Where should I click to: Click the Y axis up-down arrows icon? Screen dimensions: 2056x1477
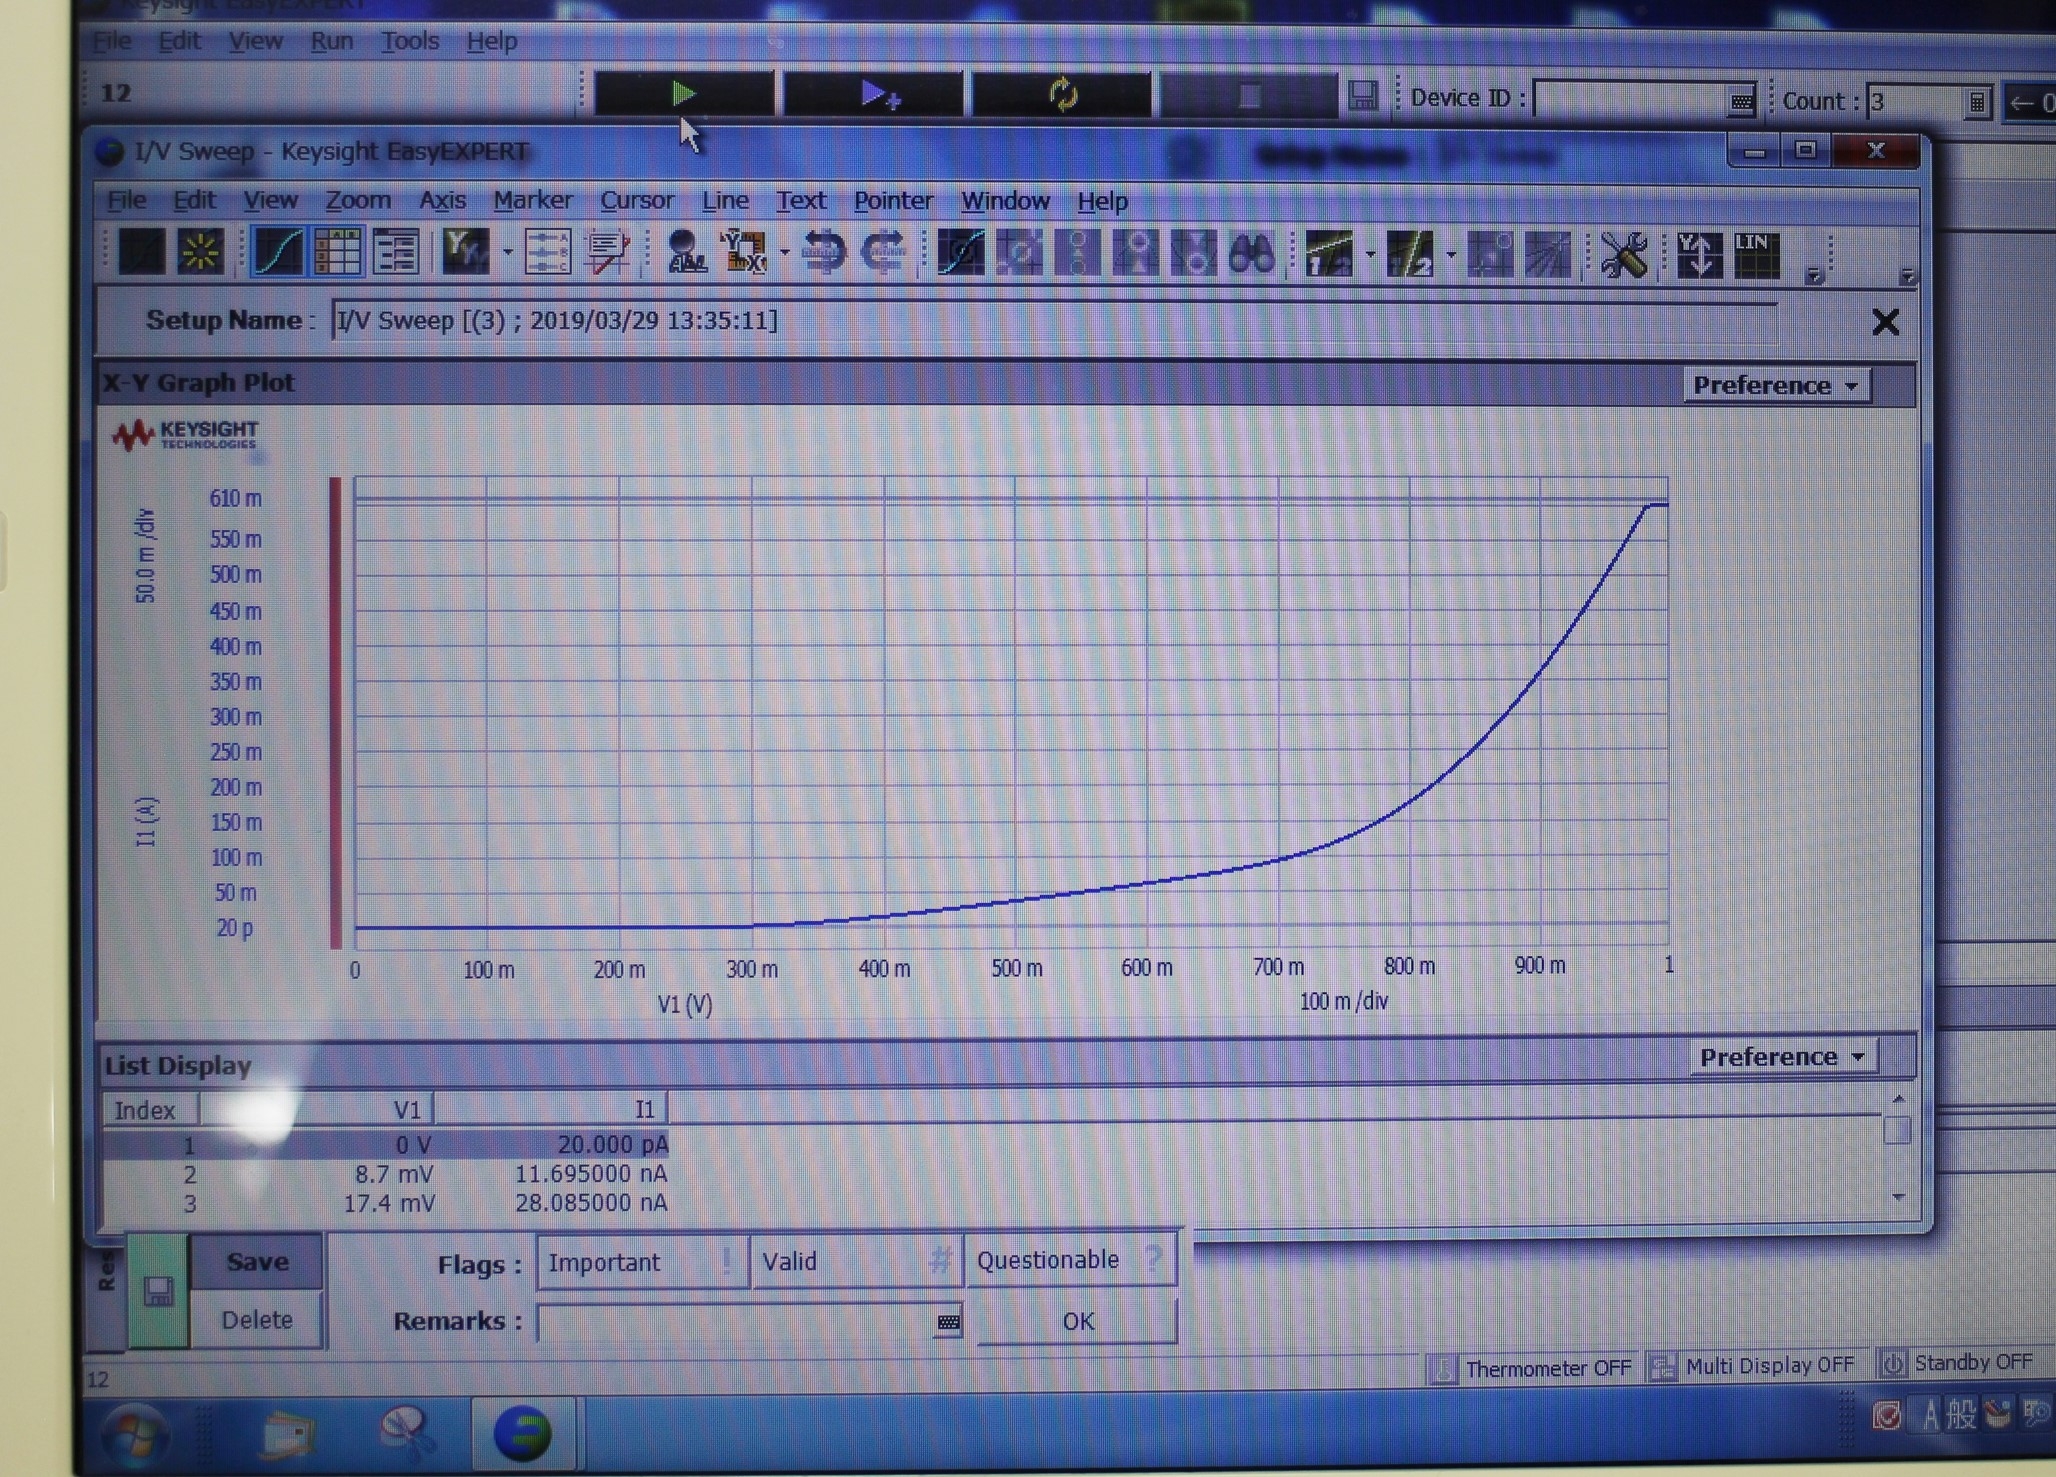[1699, 255]
